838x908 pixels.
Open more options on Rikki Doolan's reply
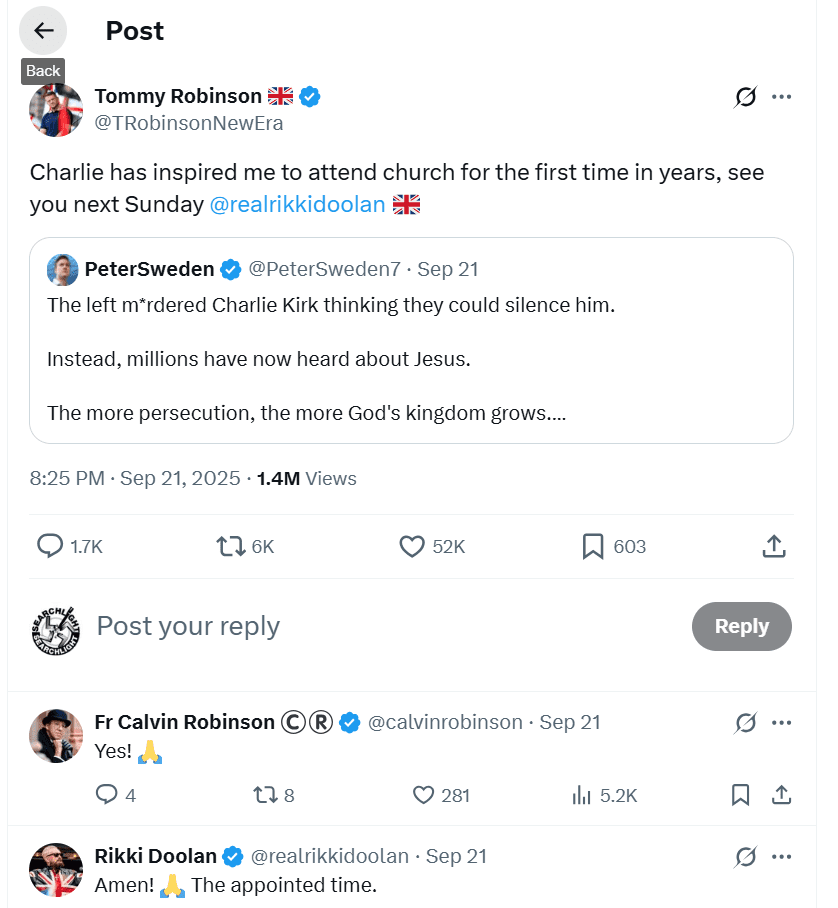click(x=782, y=856)
